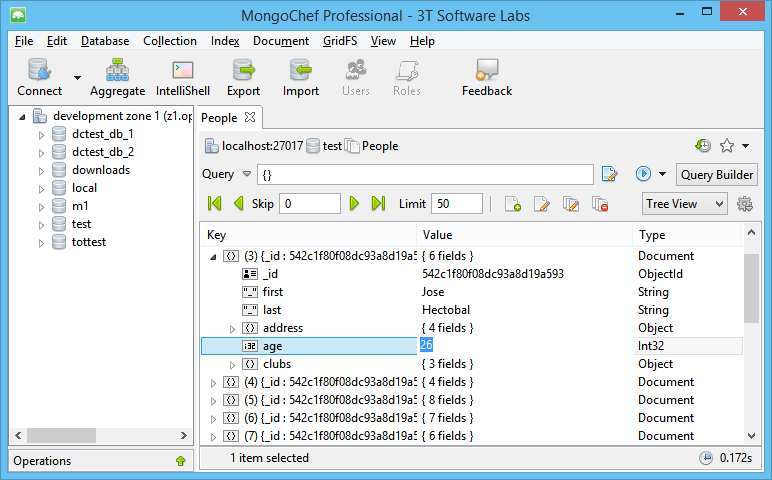This screenshot has height=480, width=772.
Task: Go to next page of results
Action: click(354, 203)
